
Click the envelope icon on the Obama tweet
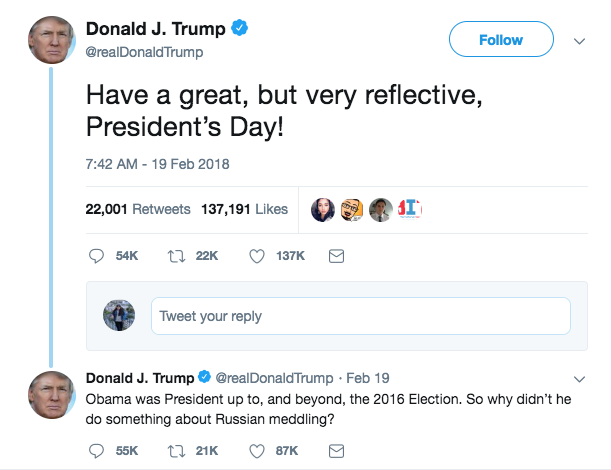click(337, 451)
